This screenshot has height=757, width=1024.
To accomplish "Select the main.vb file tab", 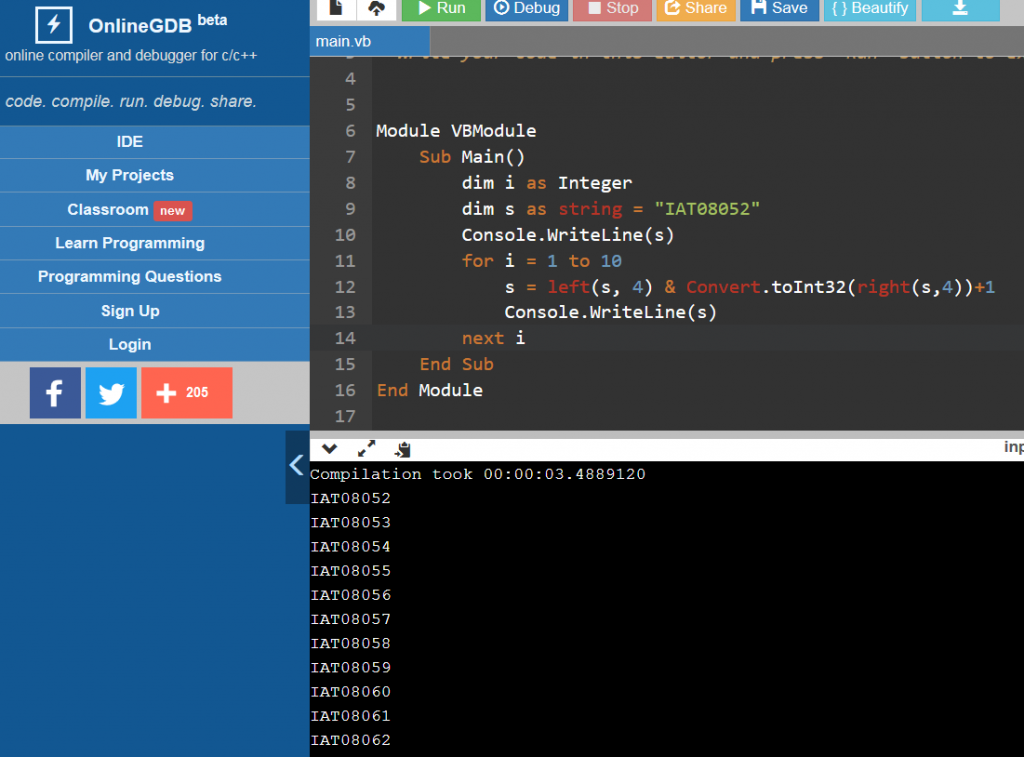I will (x=369, y=41).
